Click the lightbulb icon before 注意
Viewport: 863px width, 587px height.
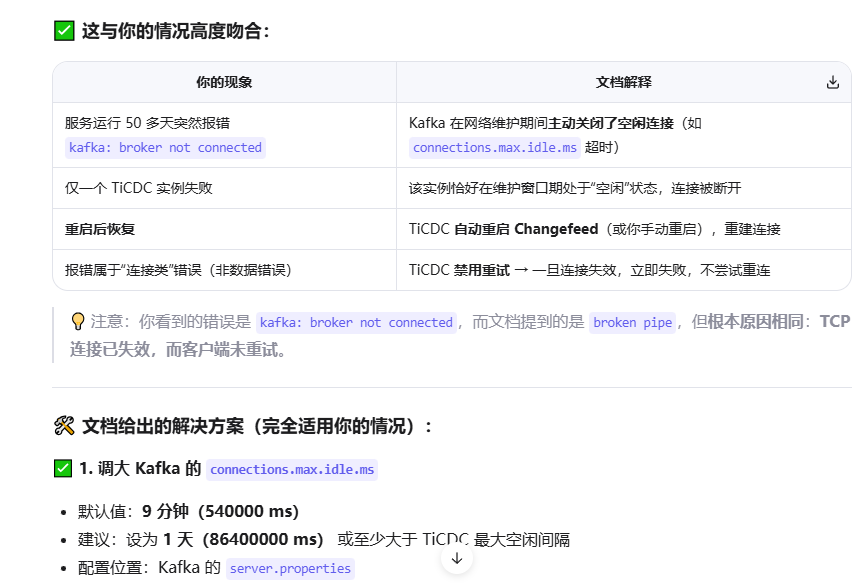click(77, 322)
